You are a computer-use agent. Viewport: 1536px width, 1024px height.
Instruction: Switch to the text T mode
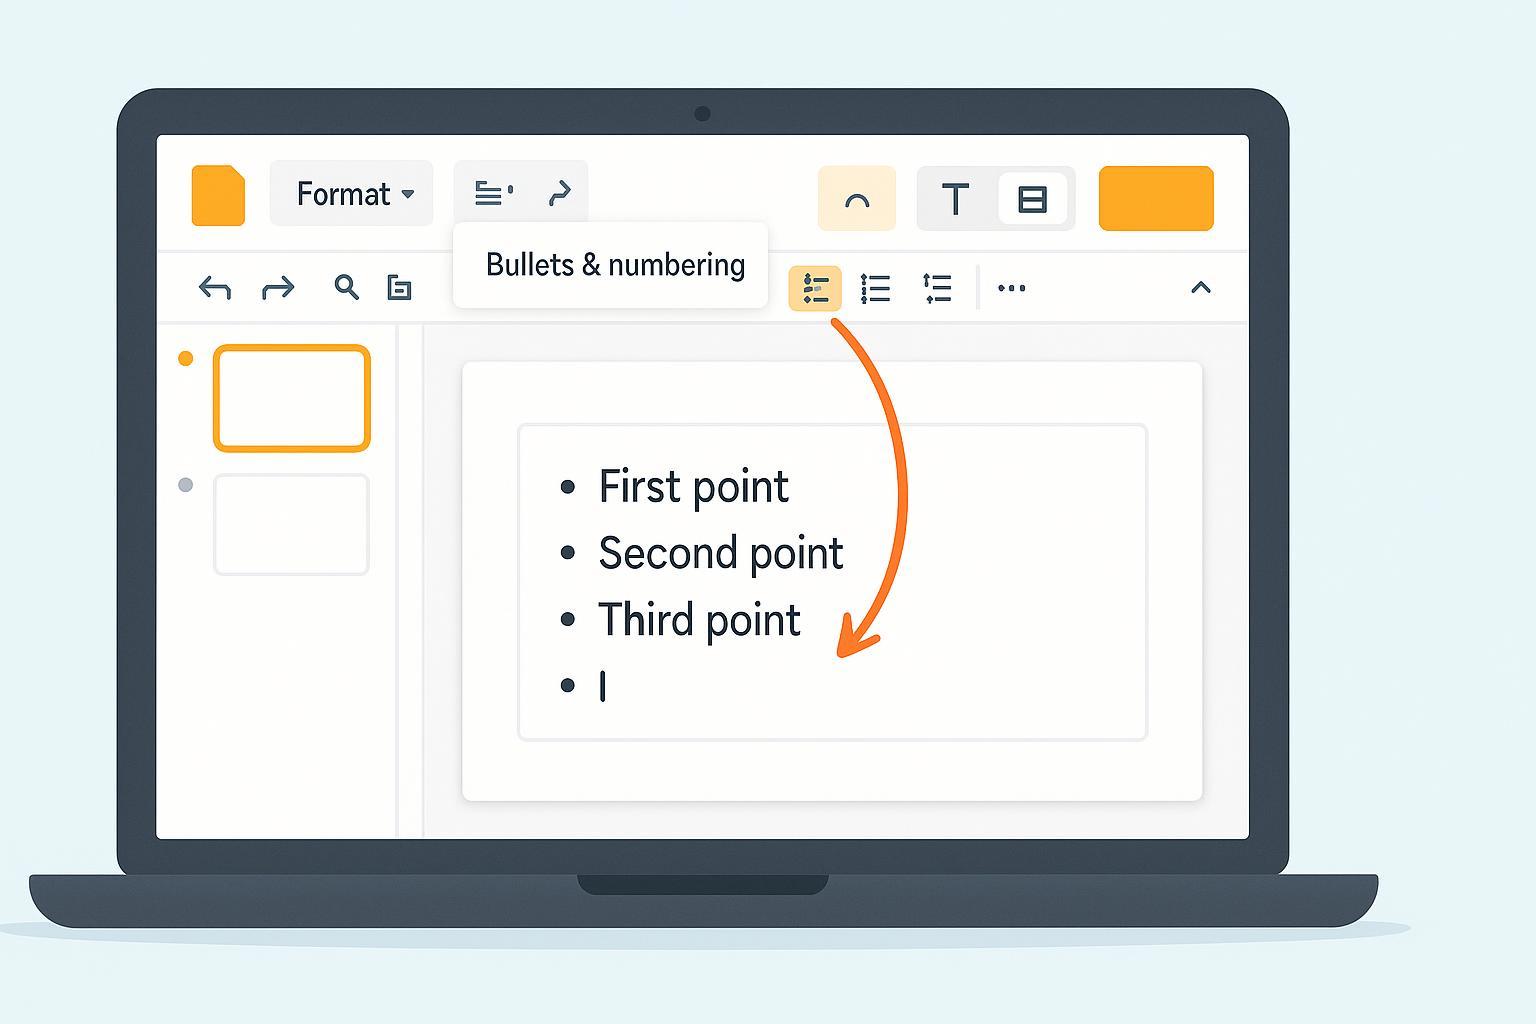tap(956, 199)
